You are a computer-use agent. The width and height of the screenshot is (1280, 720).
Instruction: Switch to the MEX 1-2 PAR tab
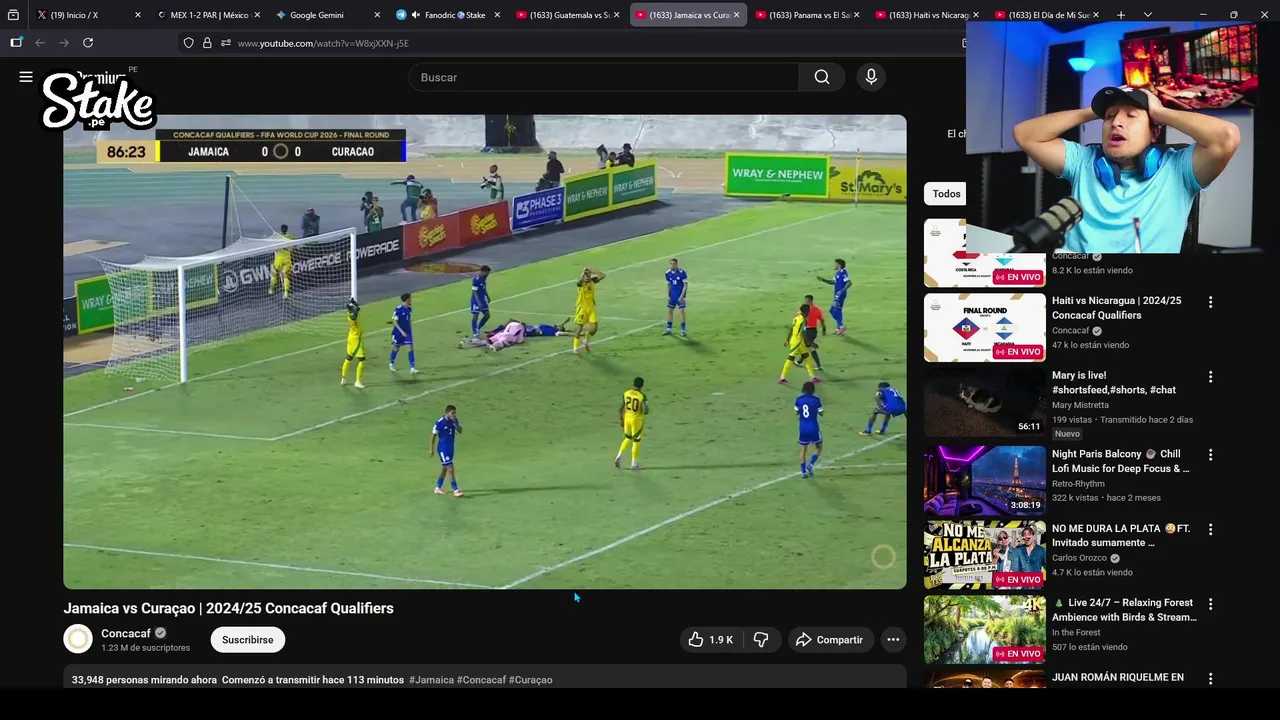[x=207, y=15]
